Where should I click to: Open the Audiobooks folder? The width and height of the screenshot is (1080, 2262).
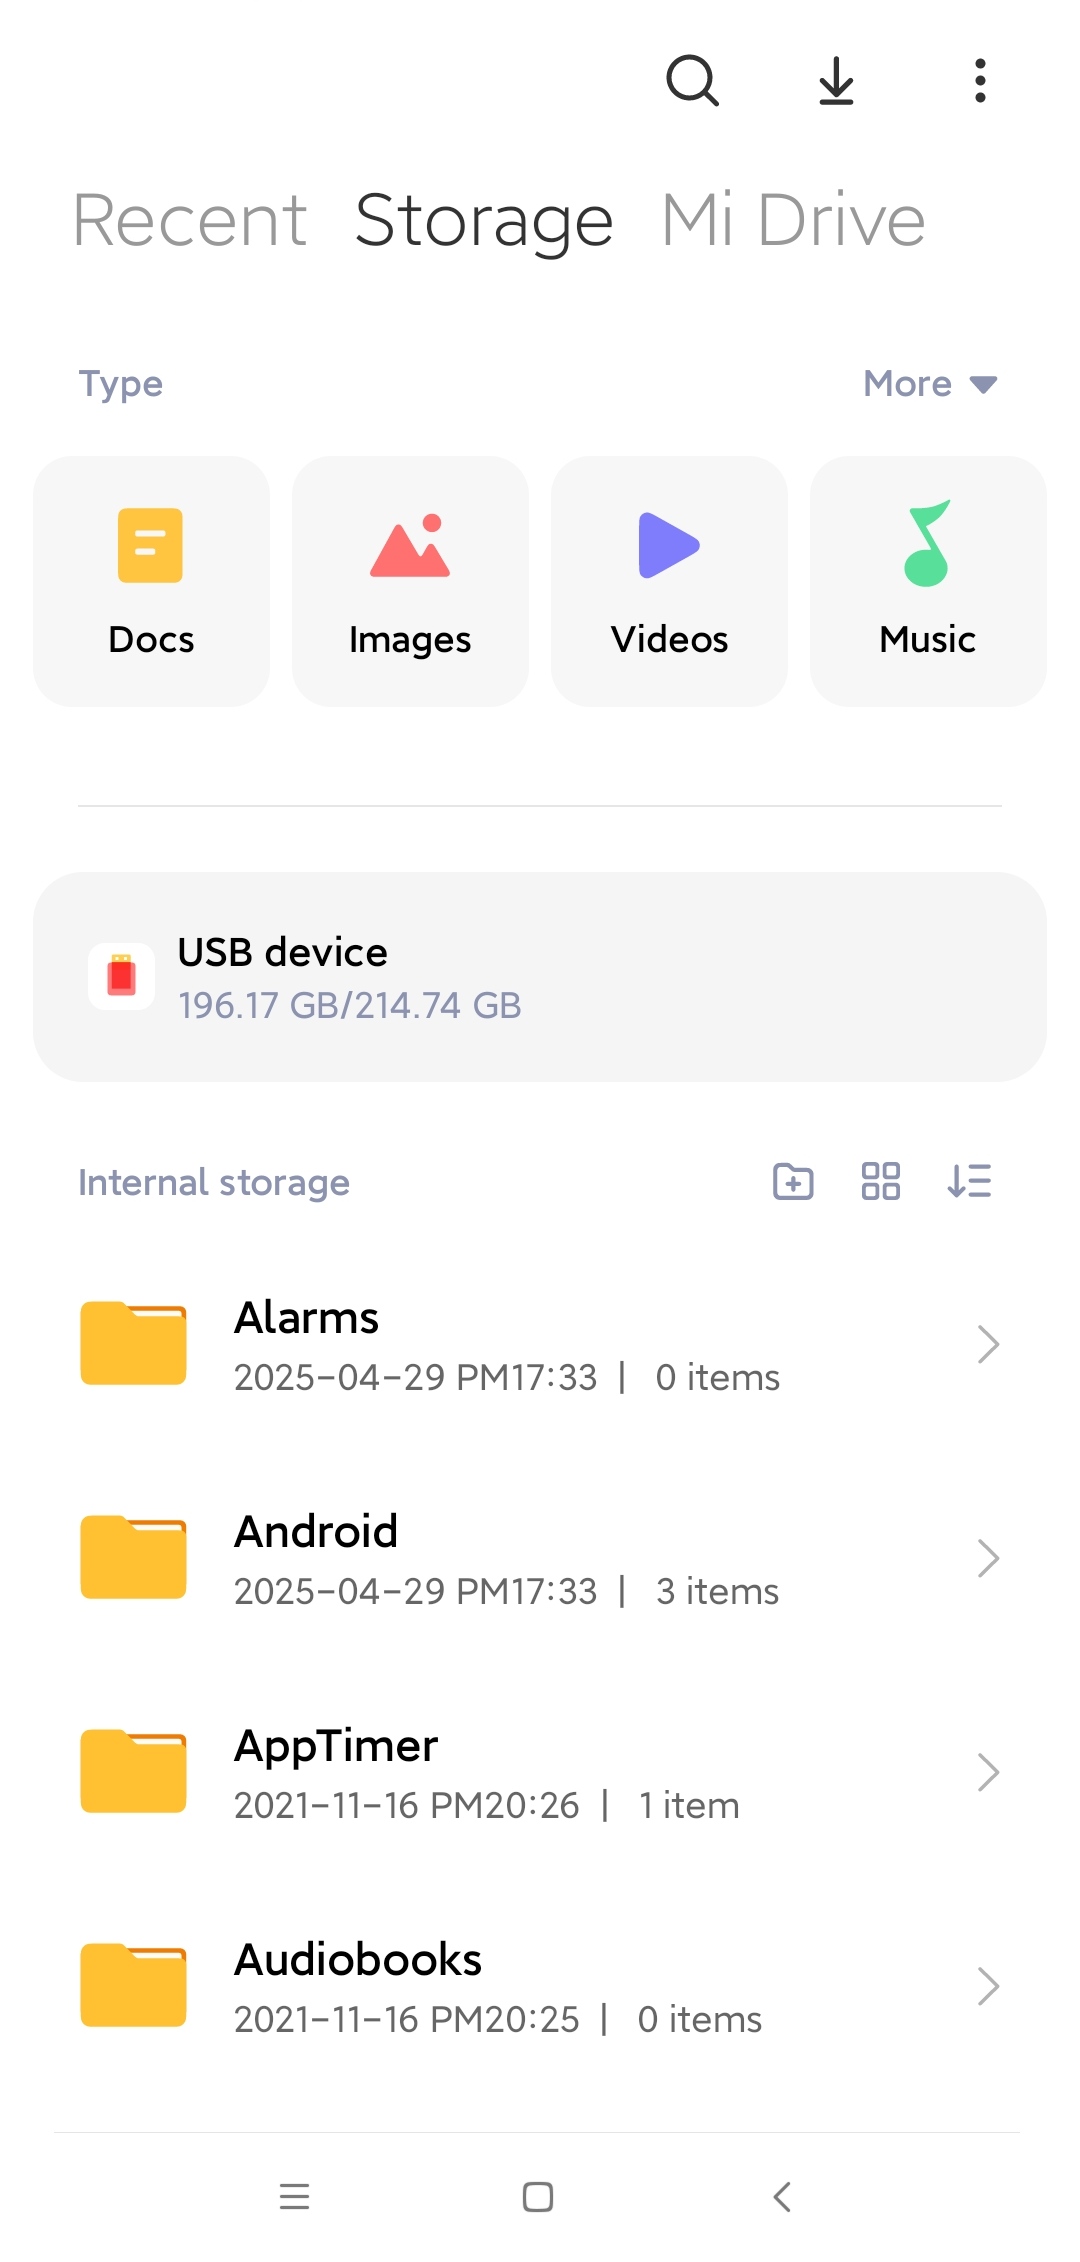tap(540, 1986)
